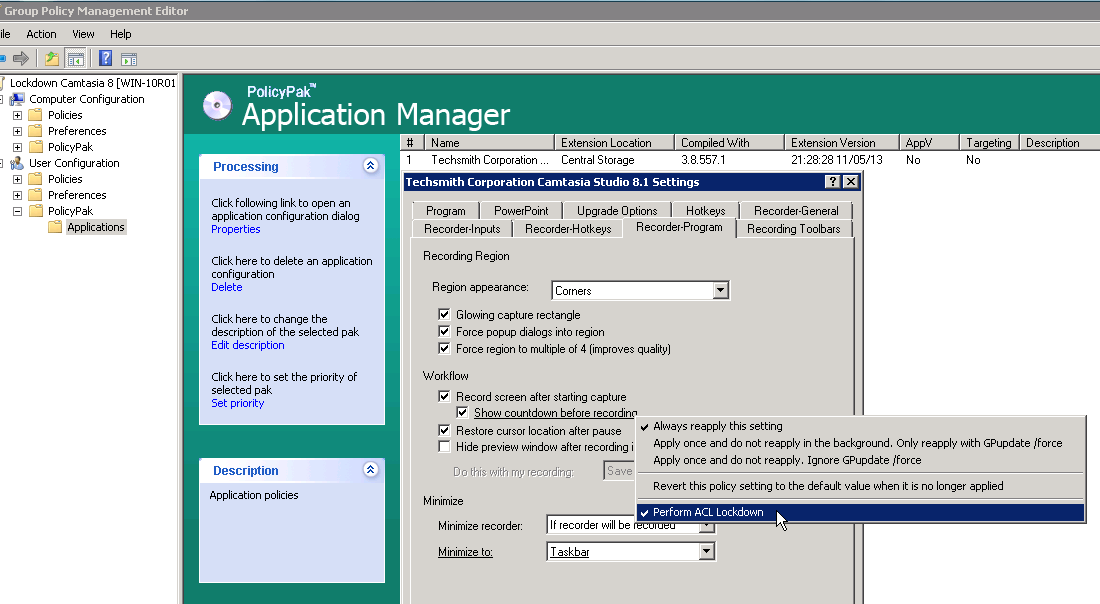Expand Preferences under Computer Configuration

[x=18, y=131]
